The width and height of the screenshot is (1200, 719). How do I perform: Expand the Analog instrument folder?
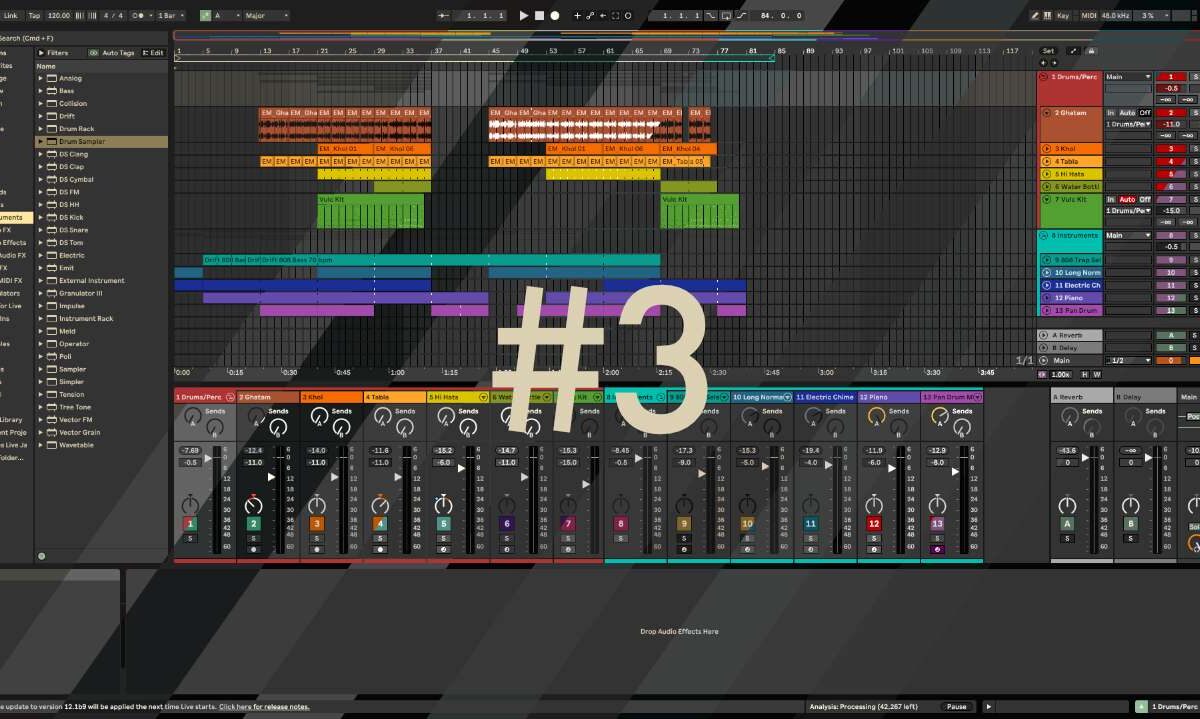[41, 78]
